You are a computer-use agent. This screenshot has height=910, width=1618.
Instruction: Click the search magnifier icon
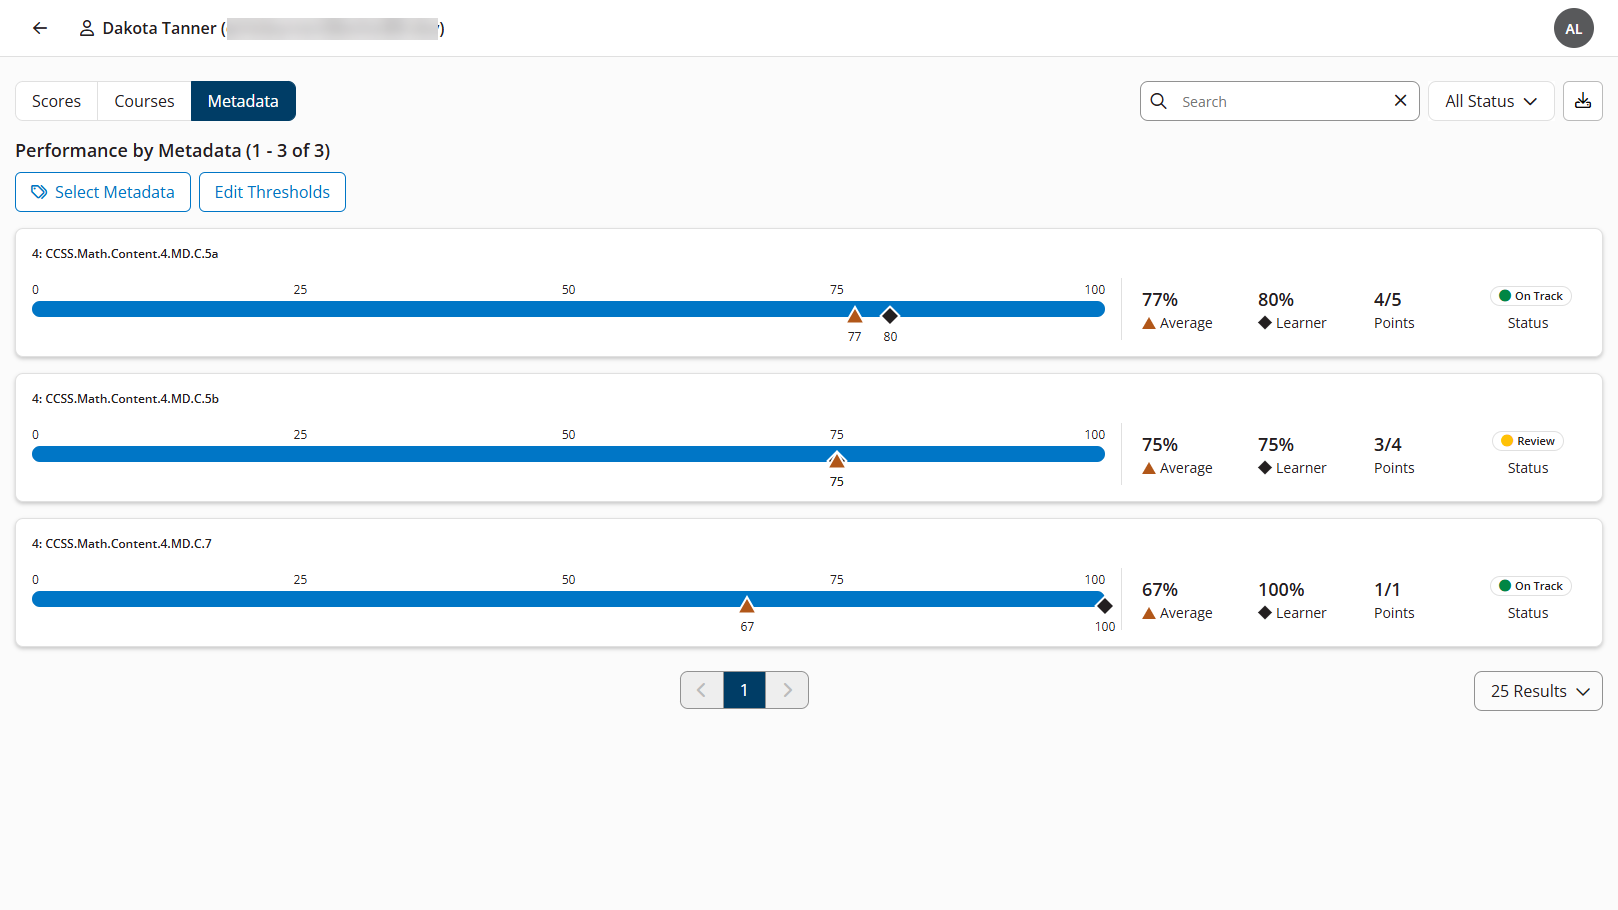point(1158,101)
